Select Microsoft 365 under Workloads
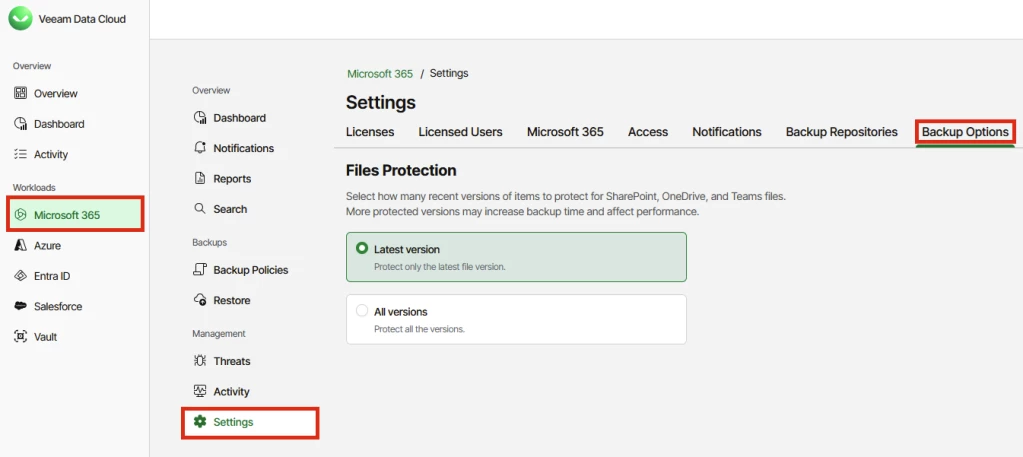The height and width of the screenshot is (457, 1023). (x=66, y=215)
